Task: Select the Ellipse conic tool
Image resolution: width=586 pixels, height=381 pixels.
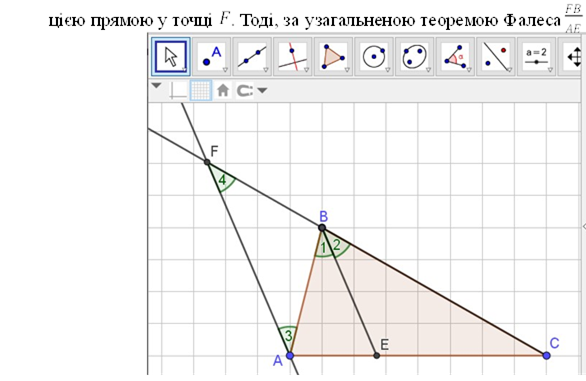Action: click(x=415, y=57)
